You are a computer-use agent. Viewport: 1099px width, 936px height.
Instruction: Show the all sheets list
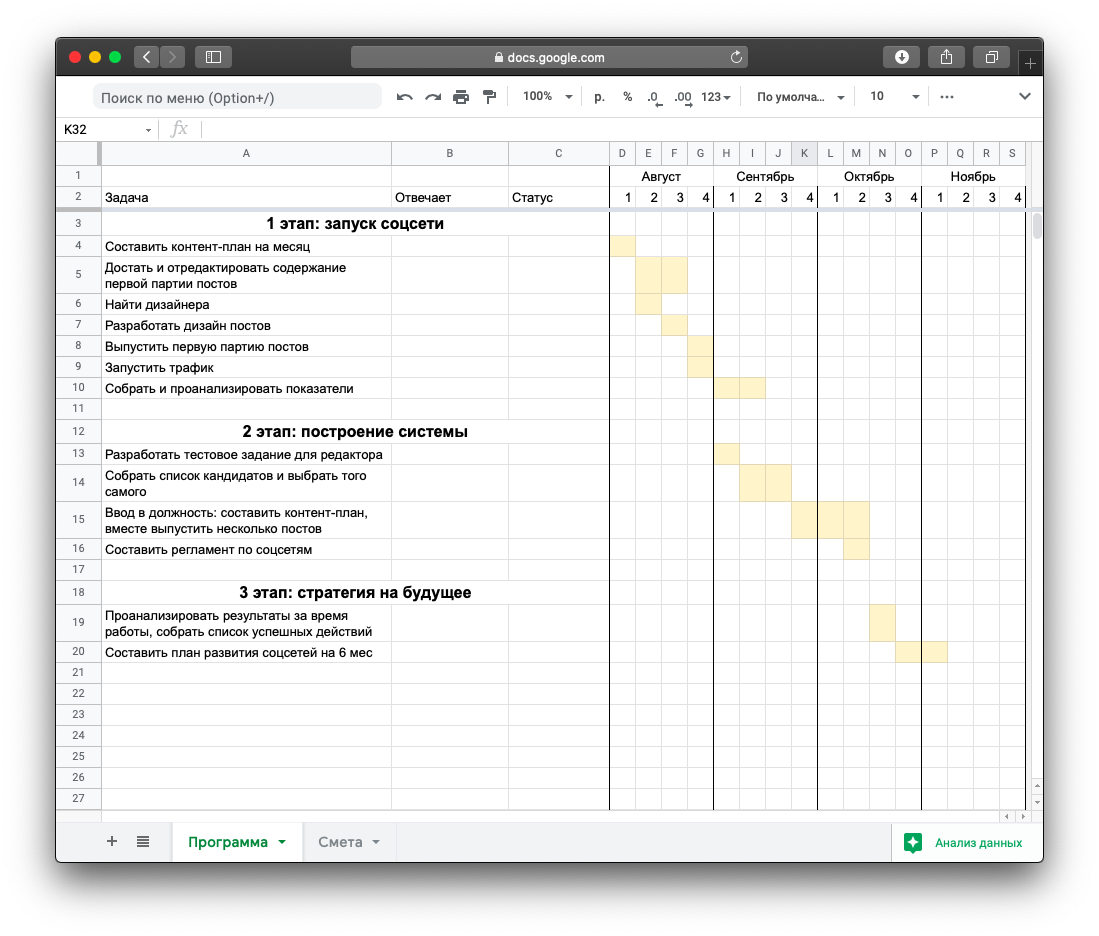click(x=143, y=842)
